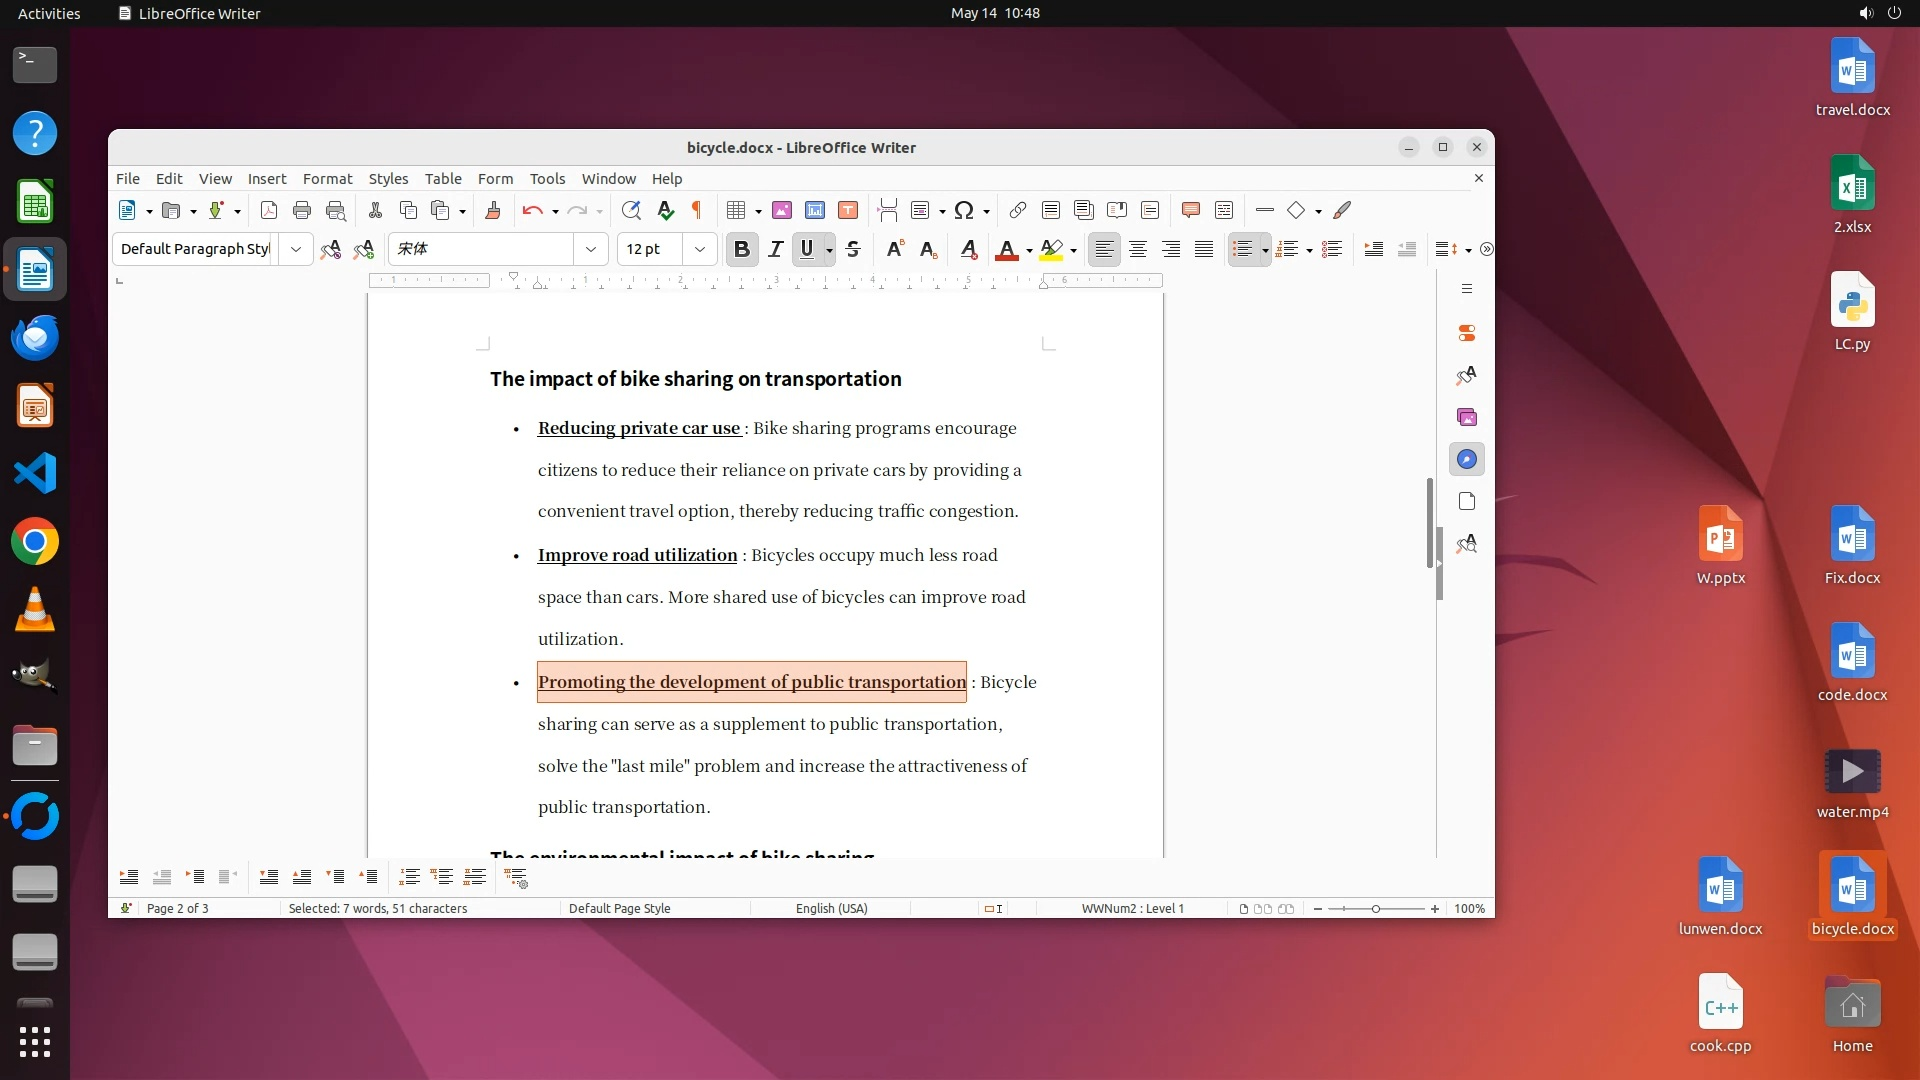Click Default Page Style in status bar

tap(619, 909)
